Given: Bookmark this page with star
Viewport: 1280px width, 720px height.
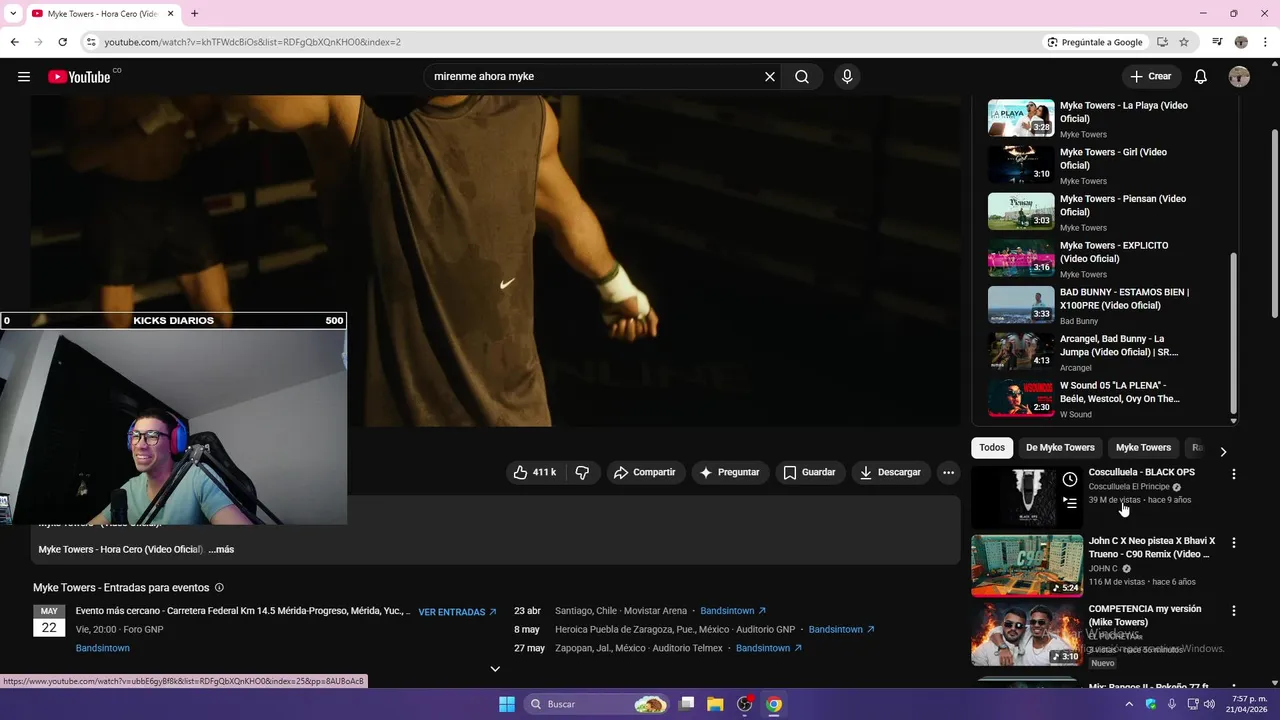Looking at the screenshot, I should [1184, 42].
